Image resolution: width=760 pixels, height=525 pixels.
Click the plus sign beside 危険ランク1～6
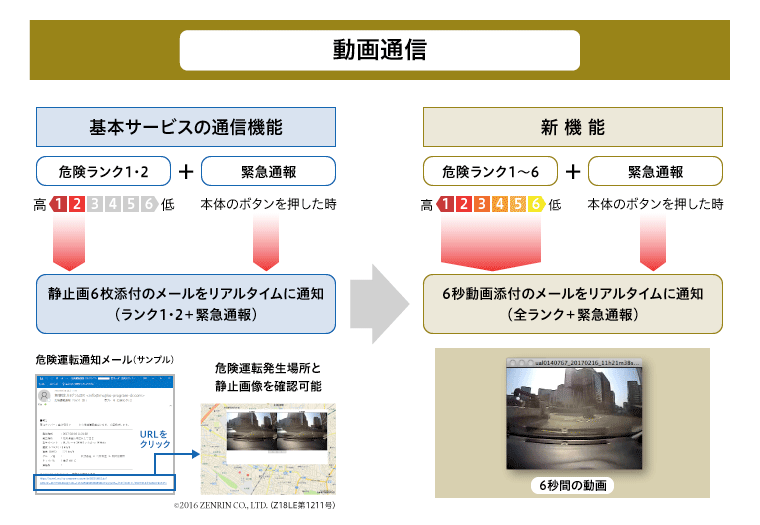(572, 171)
